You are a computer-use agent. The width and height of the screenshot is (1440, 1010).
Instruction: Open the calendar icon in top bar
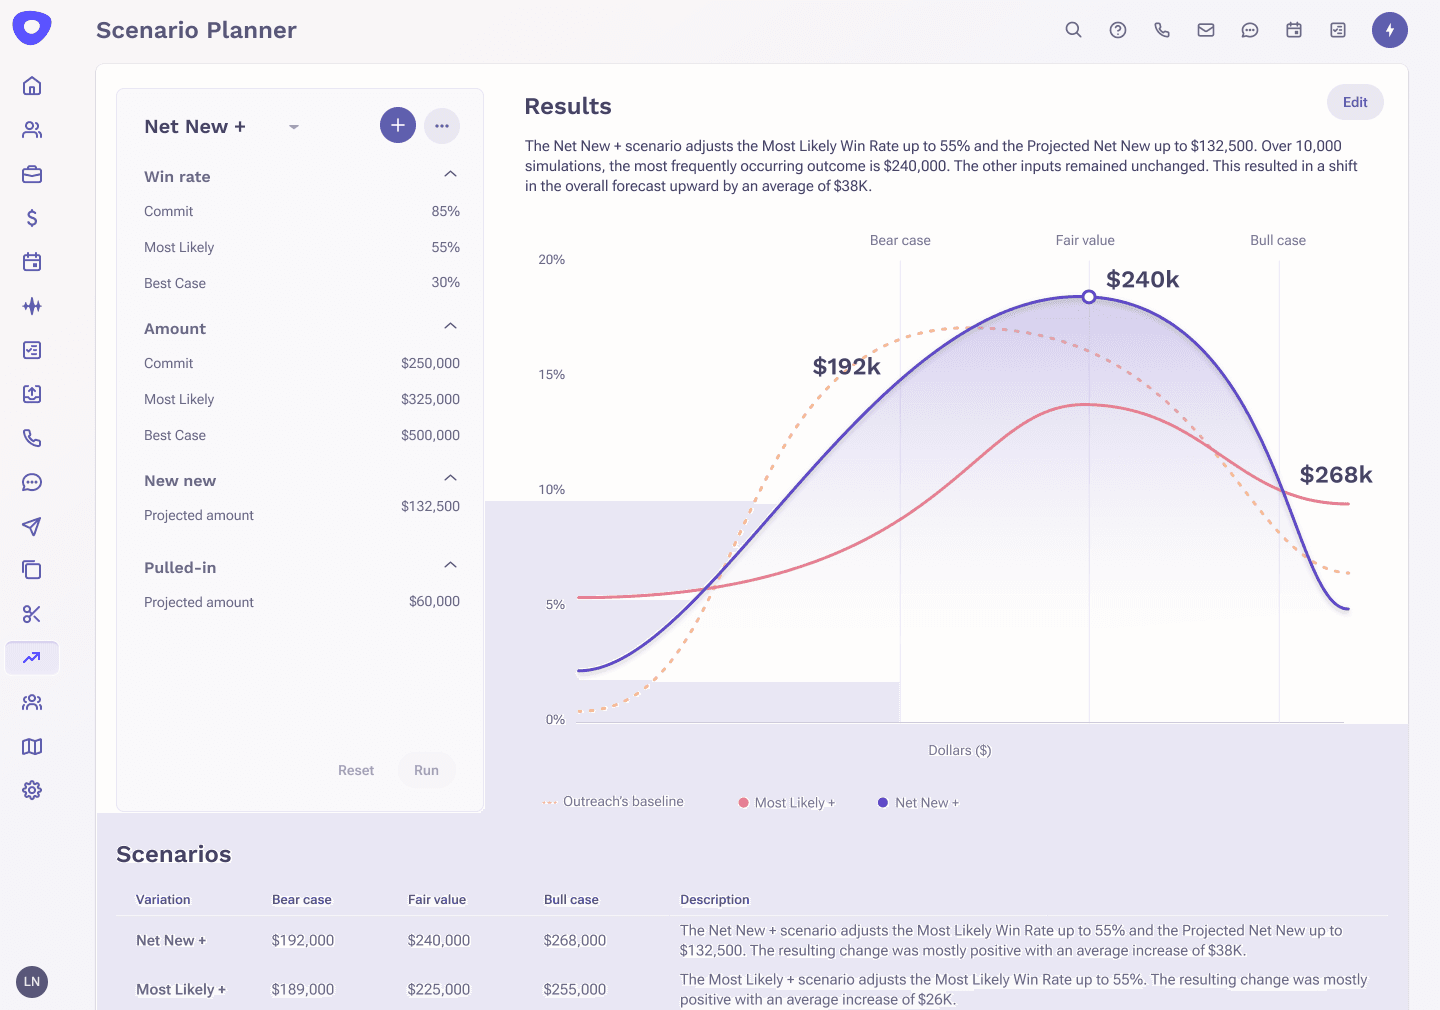[1294, 30]
